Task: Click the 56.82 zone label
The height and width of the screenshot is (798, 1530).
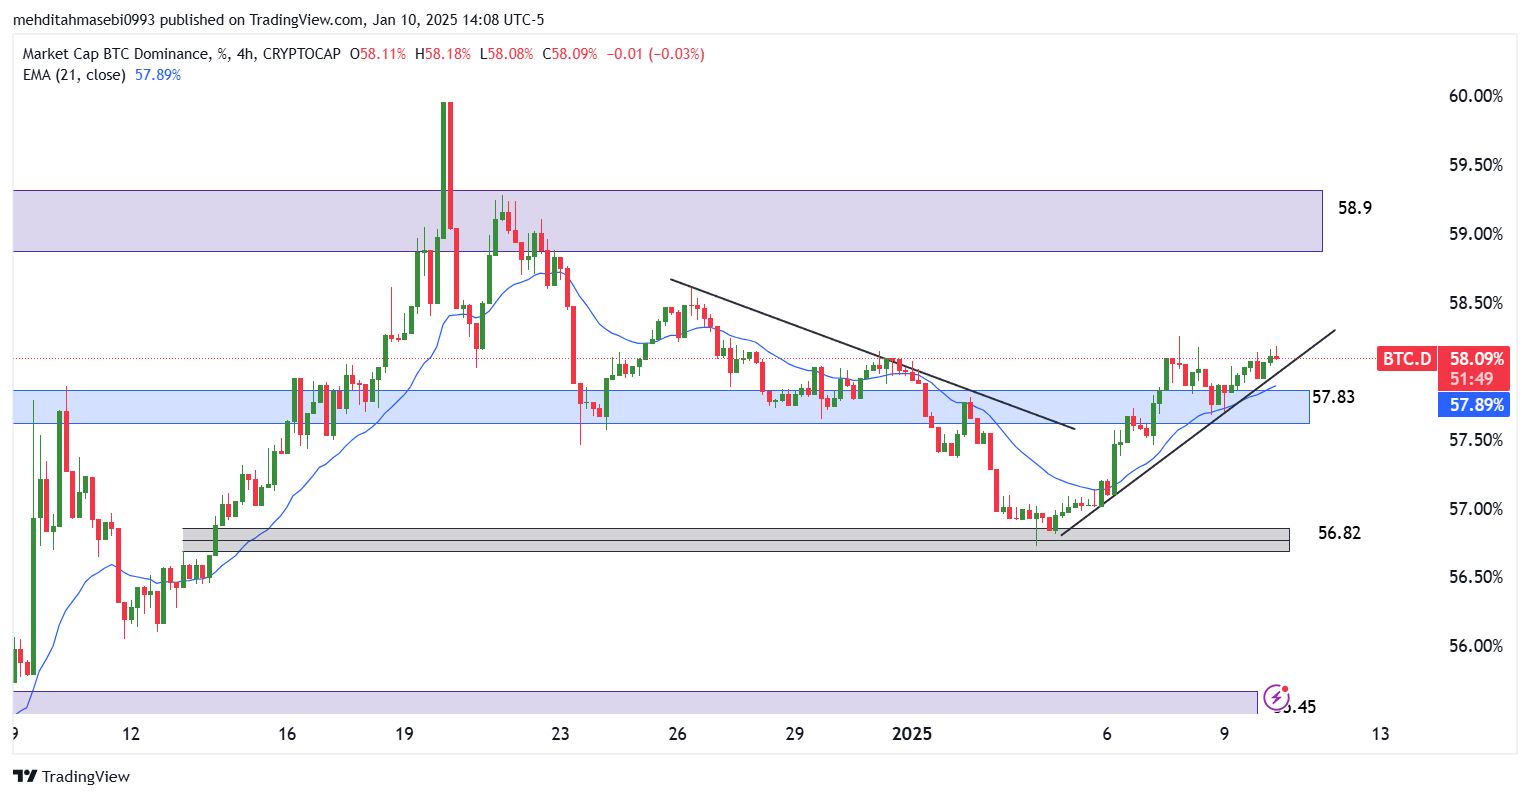Action: tap(1339, 533)
